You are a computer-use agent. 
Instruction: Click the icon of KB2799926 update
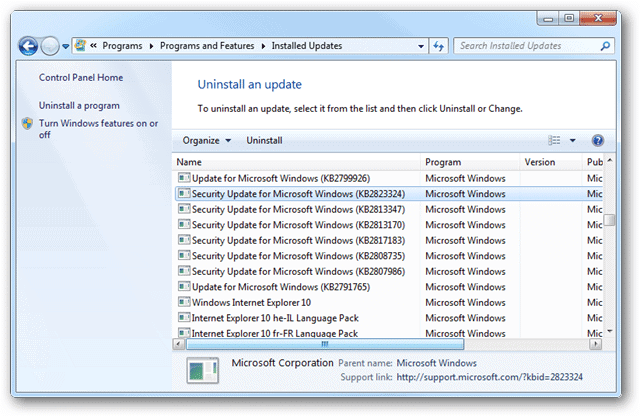click(184, 178)
